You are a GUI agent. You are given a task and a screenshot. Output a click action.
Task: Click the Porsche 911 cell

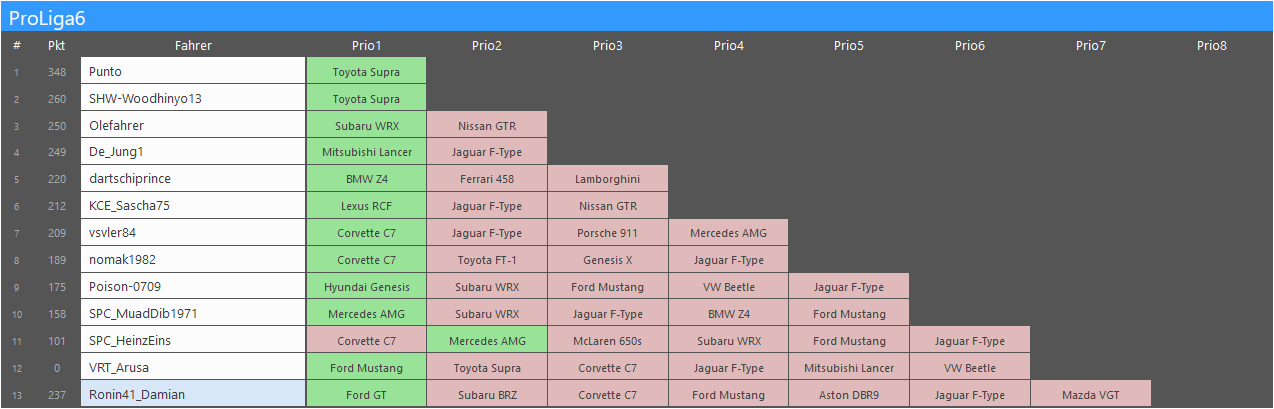pos(608,233)
